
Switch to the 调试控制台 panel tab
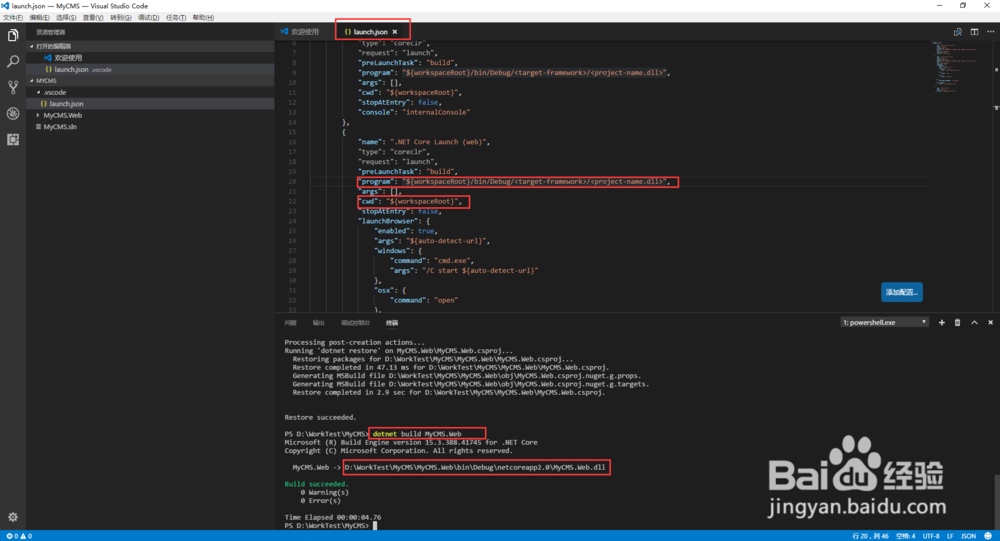[x=355, y=323]
